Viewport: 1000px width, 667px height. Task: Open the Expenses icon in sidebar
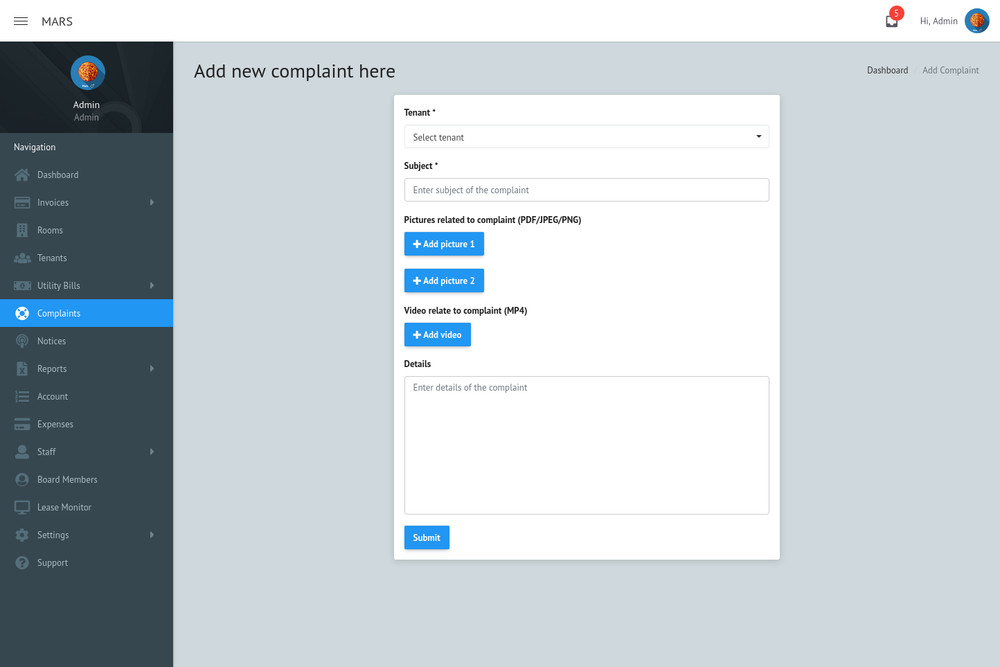(x=21, y=423)
